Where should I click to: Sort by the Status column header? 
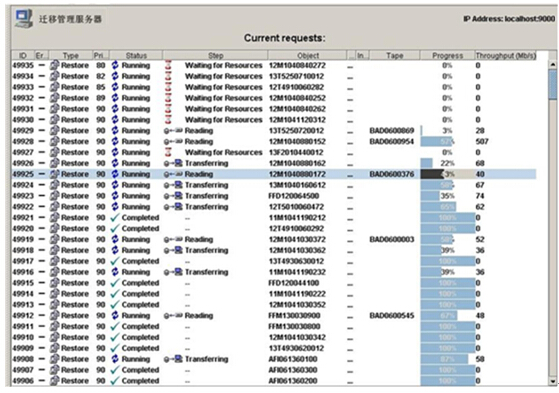(x=136, y=55)
